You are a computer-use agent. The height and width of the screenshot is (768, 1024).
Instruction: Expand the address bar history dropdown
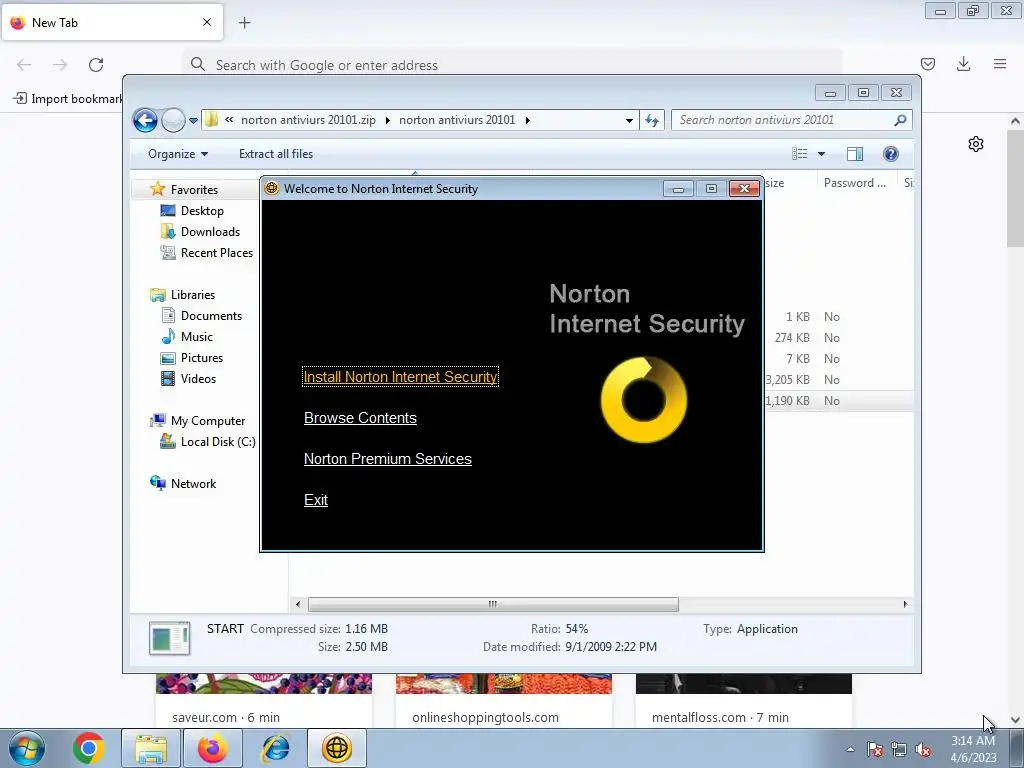click(629, 121)
